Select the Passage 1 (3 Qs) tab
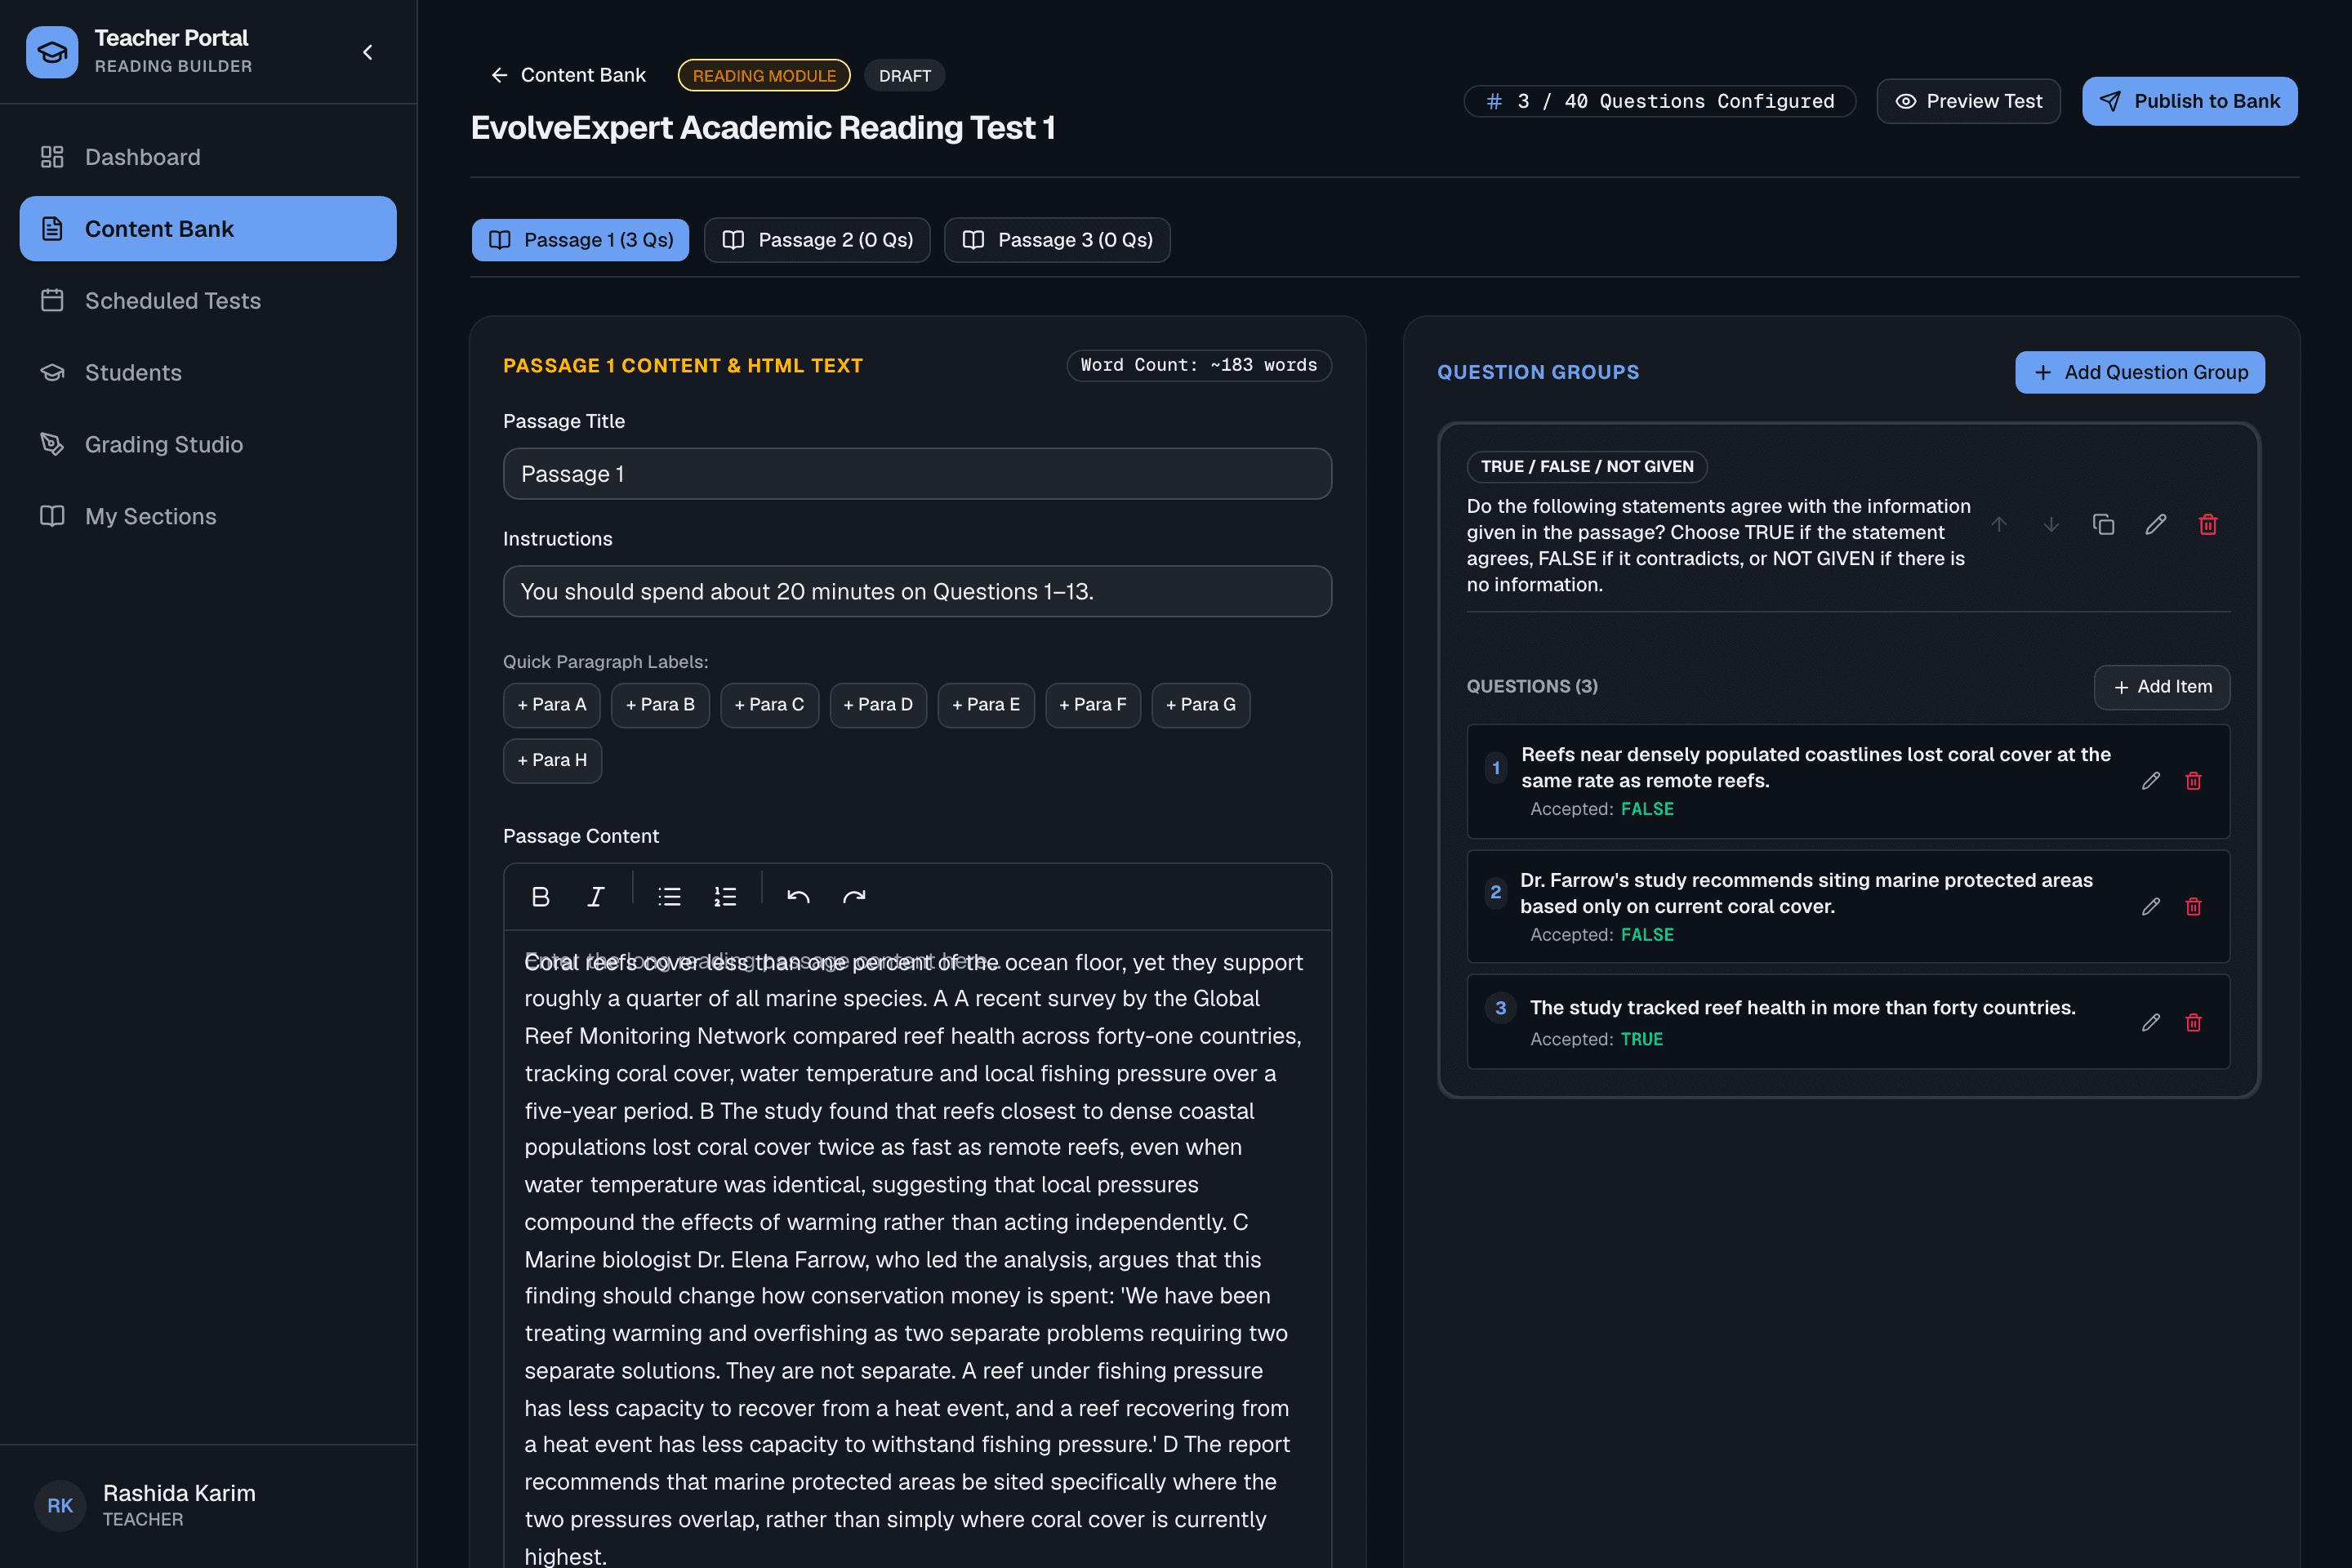This screenshot has width=2352, height=1568. pos(580,240)
